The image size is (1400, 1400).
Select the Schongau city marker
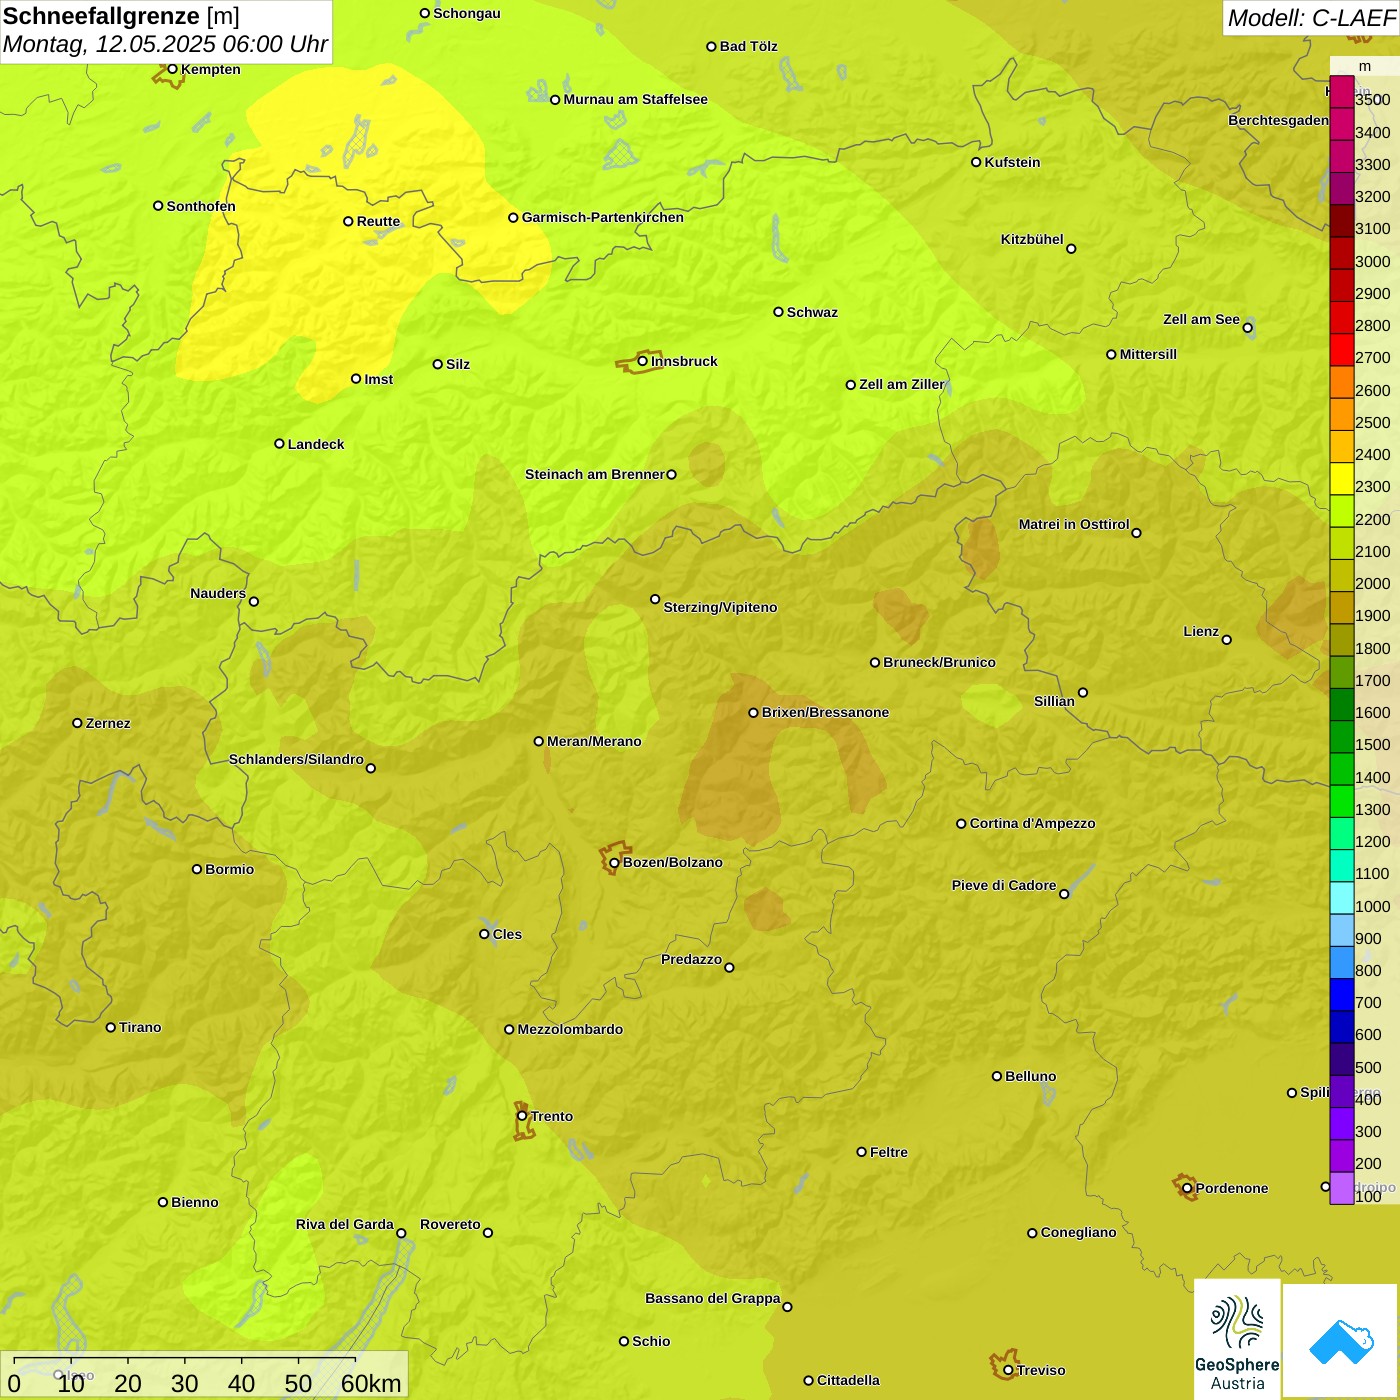[x=424, y=13]
